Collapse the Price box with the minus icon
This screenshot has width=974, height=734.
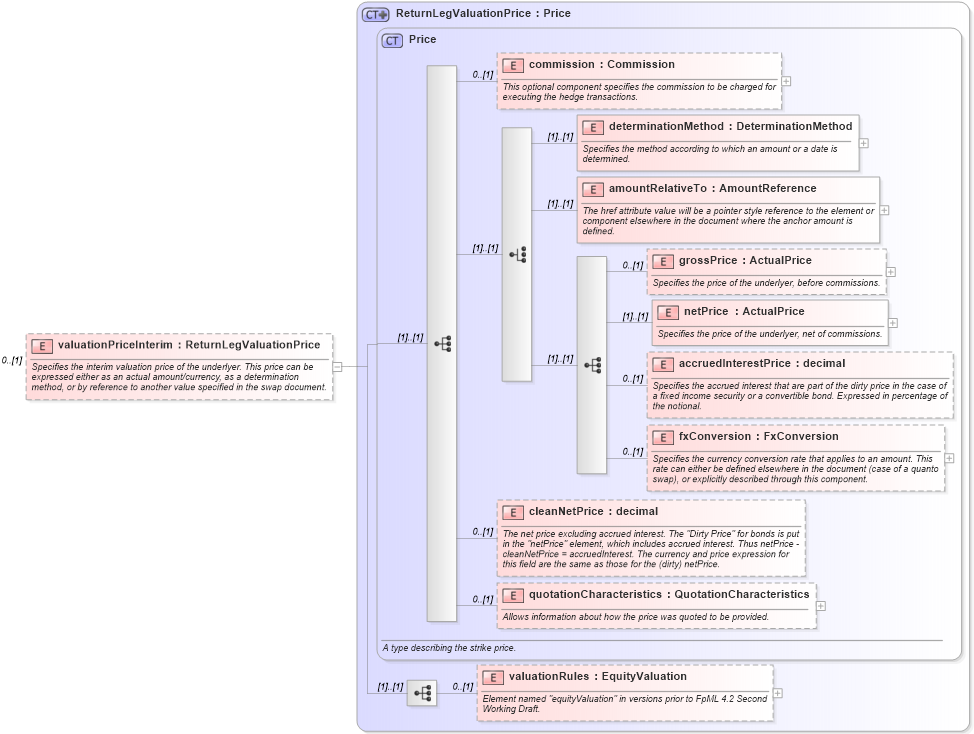pyautogui.click(x=337, y=366)
